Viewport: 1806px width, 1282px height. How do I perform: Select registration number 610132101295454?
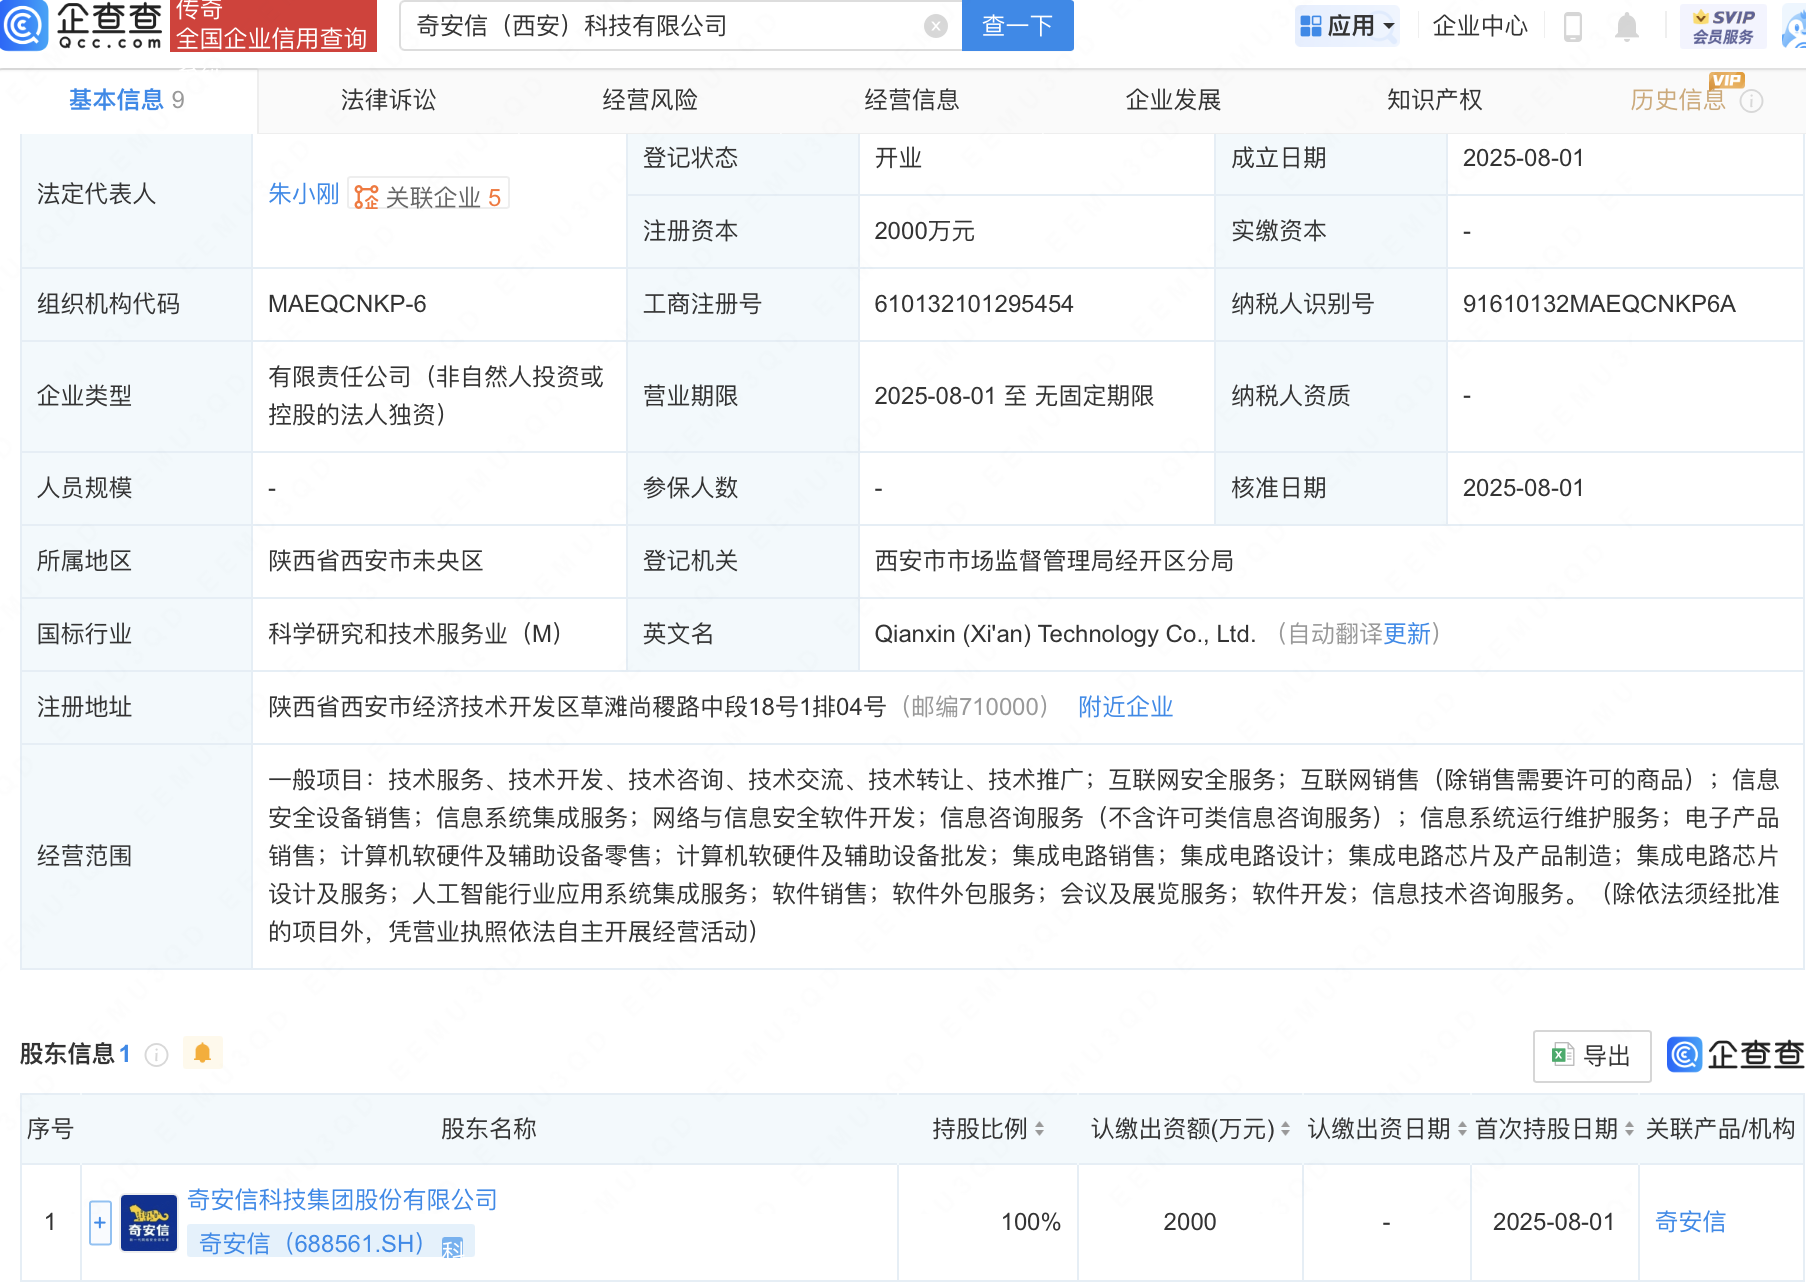974,304
